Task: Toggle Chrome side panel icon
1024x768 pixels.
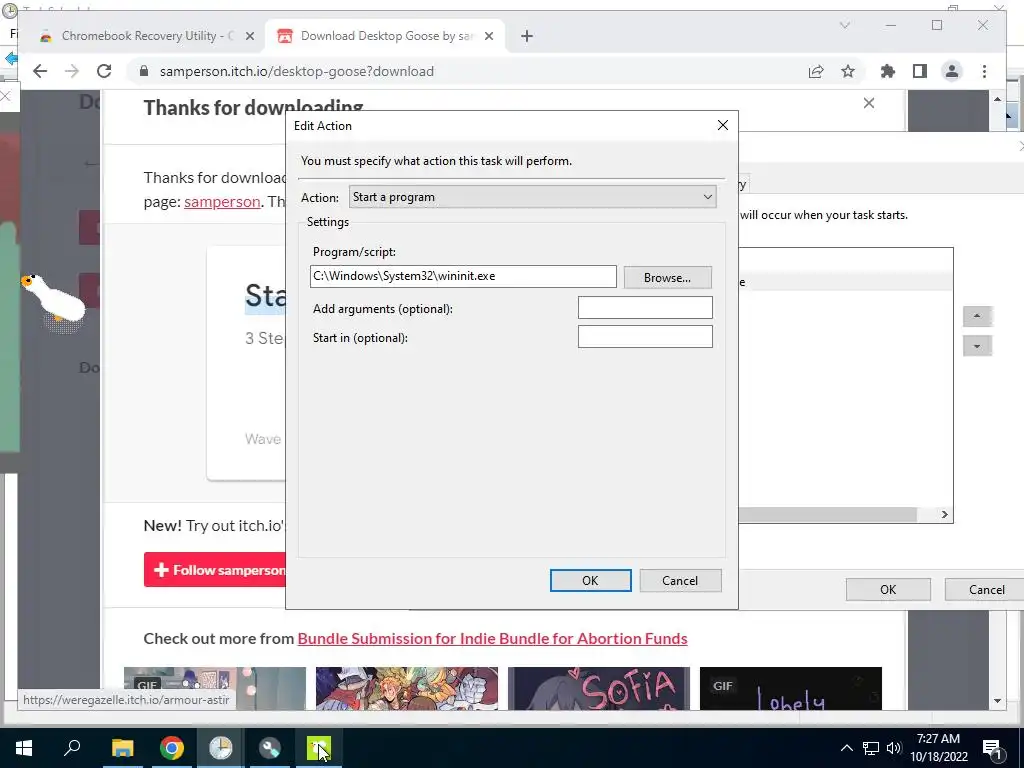Action: [920, 71]
